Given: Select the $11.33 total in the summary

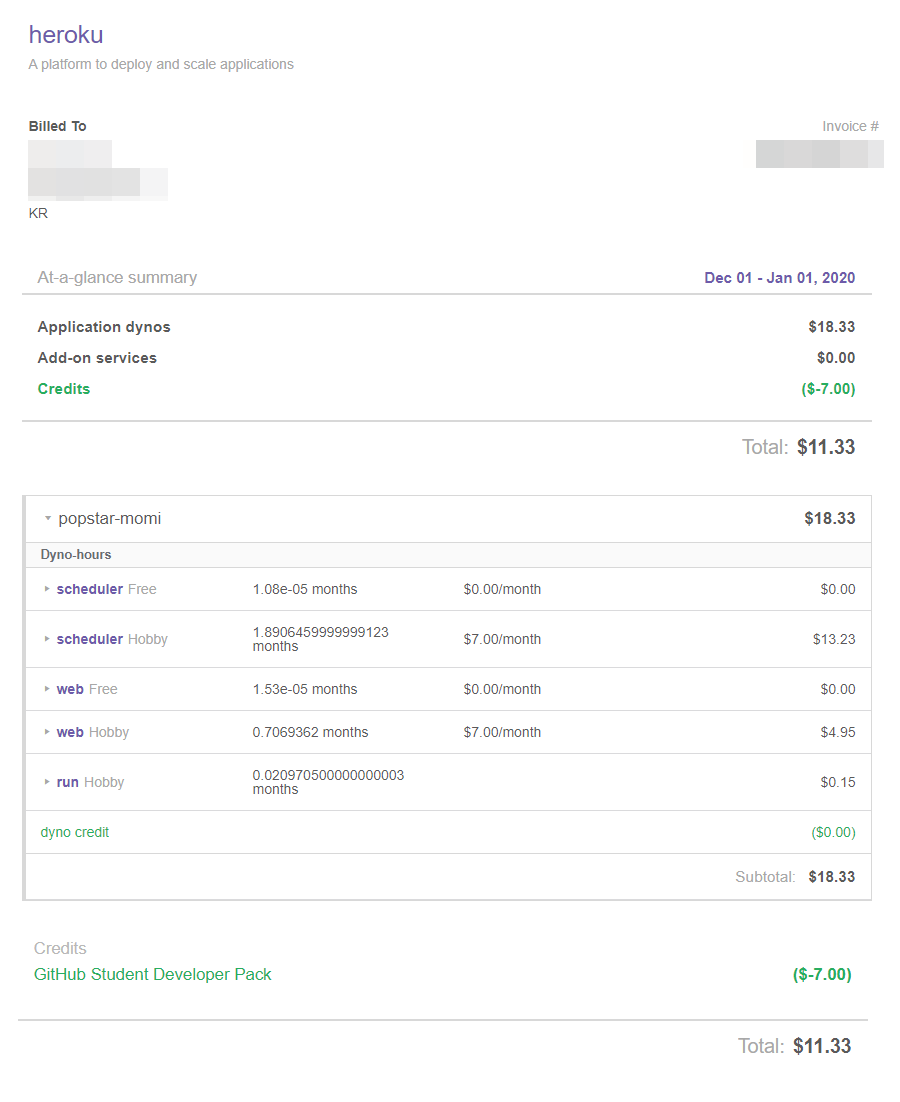Looking at the screenshot, I should point(826,447).
